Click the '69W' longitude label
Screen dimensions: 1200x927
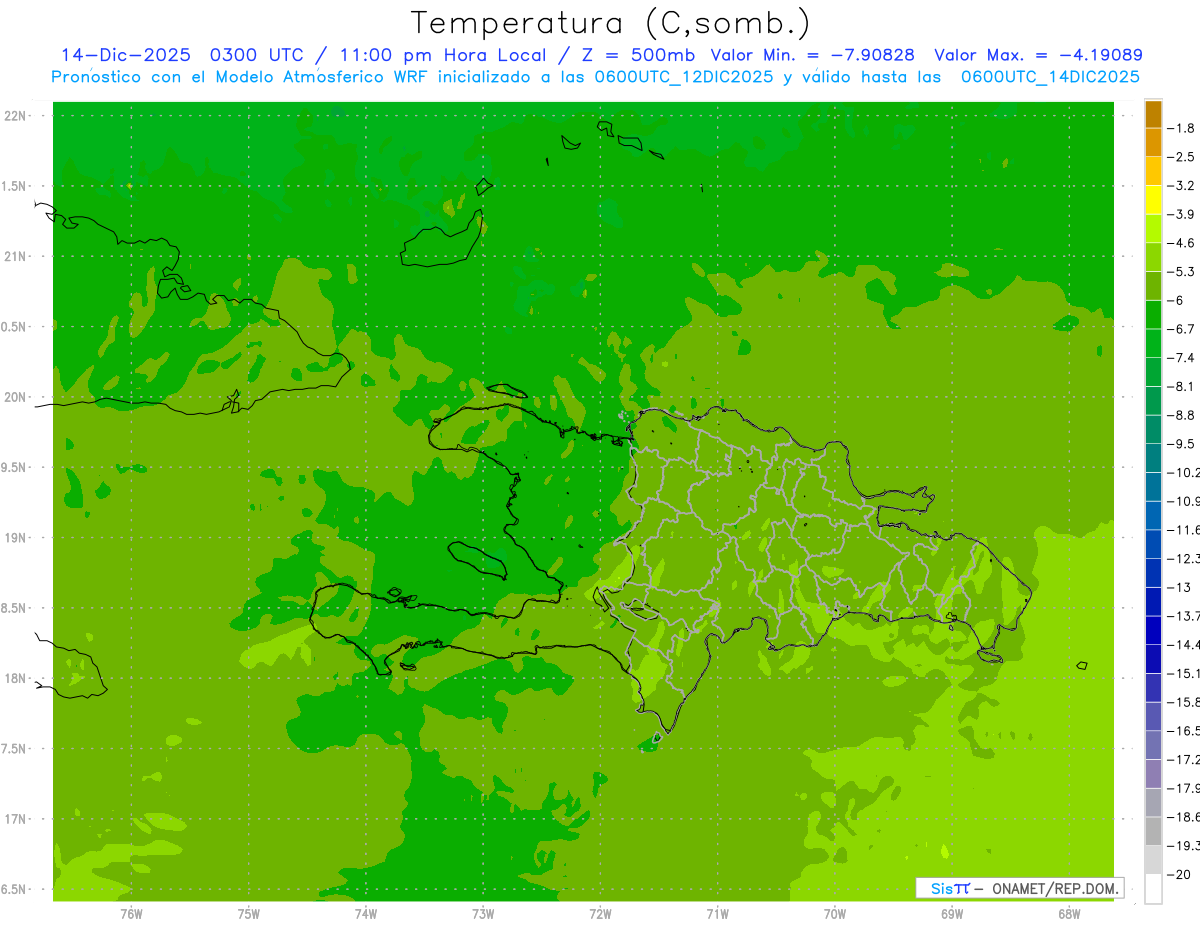[x=952, y=914]
